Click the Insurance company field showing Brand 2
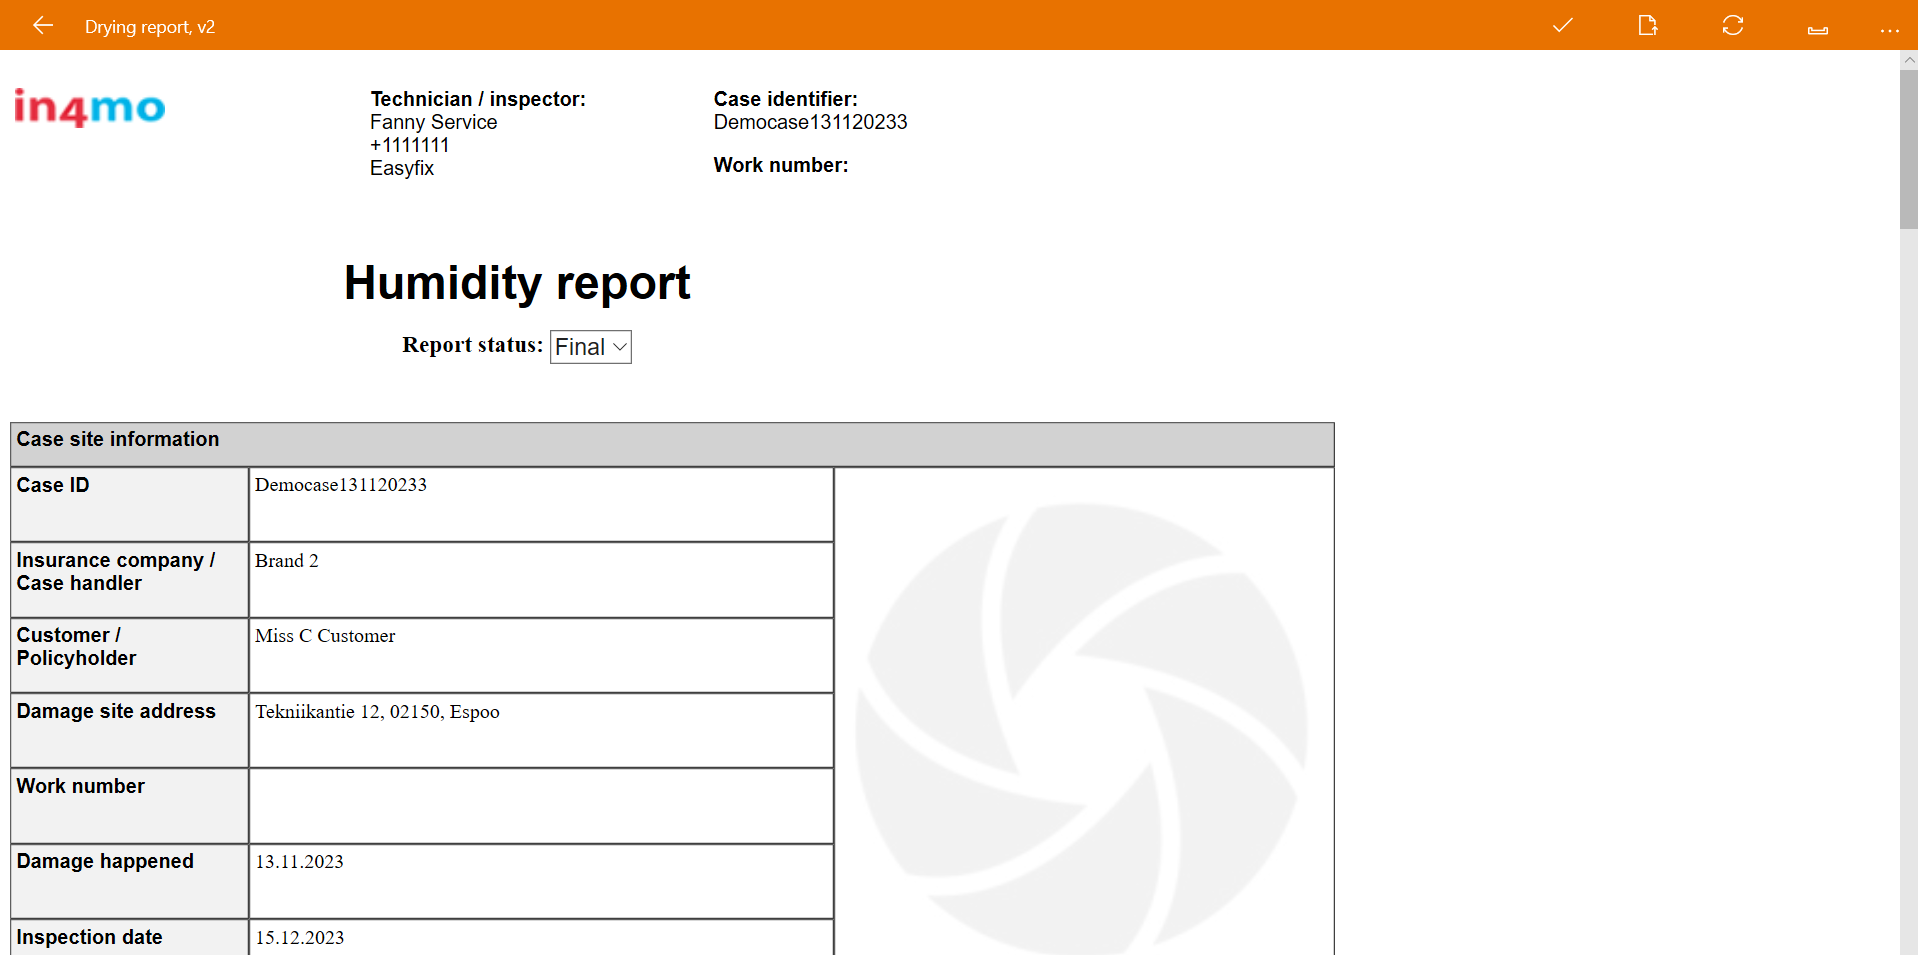This screenshot has height=955, width=1918. tap(540, 580)
